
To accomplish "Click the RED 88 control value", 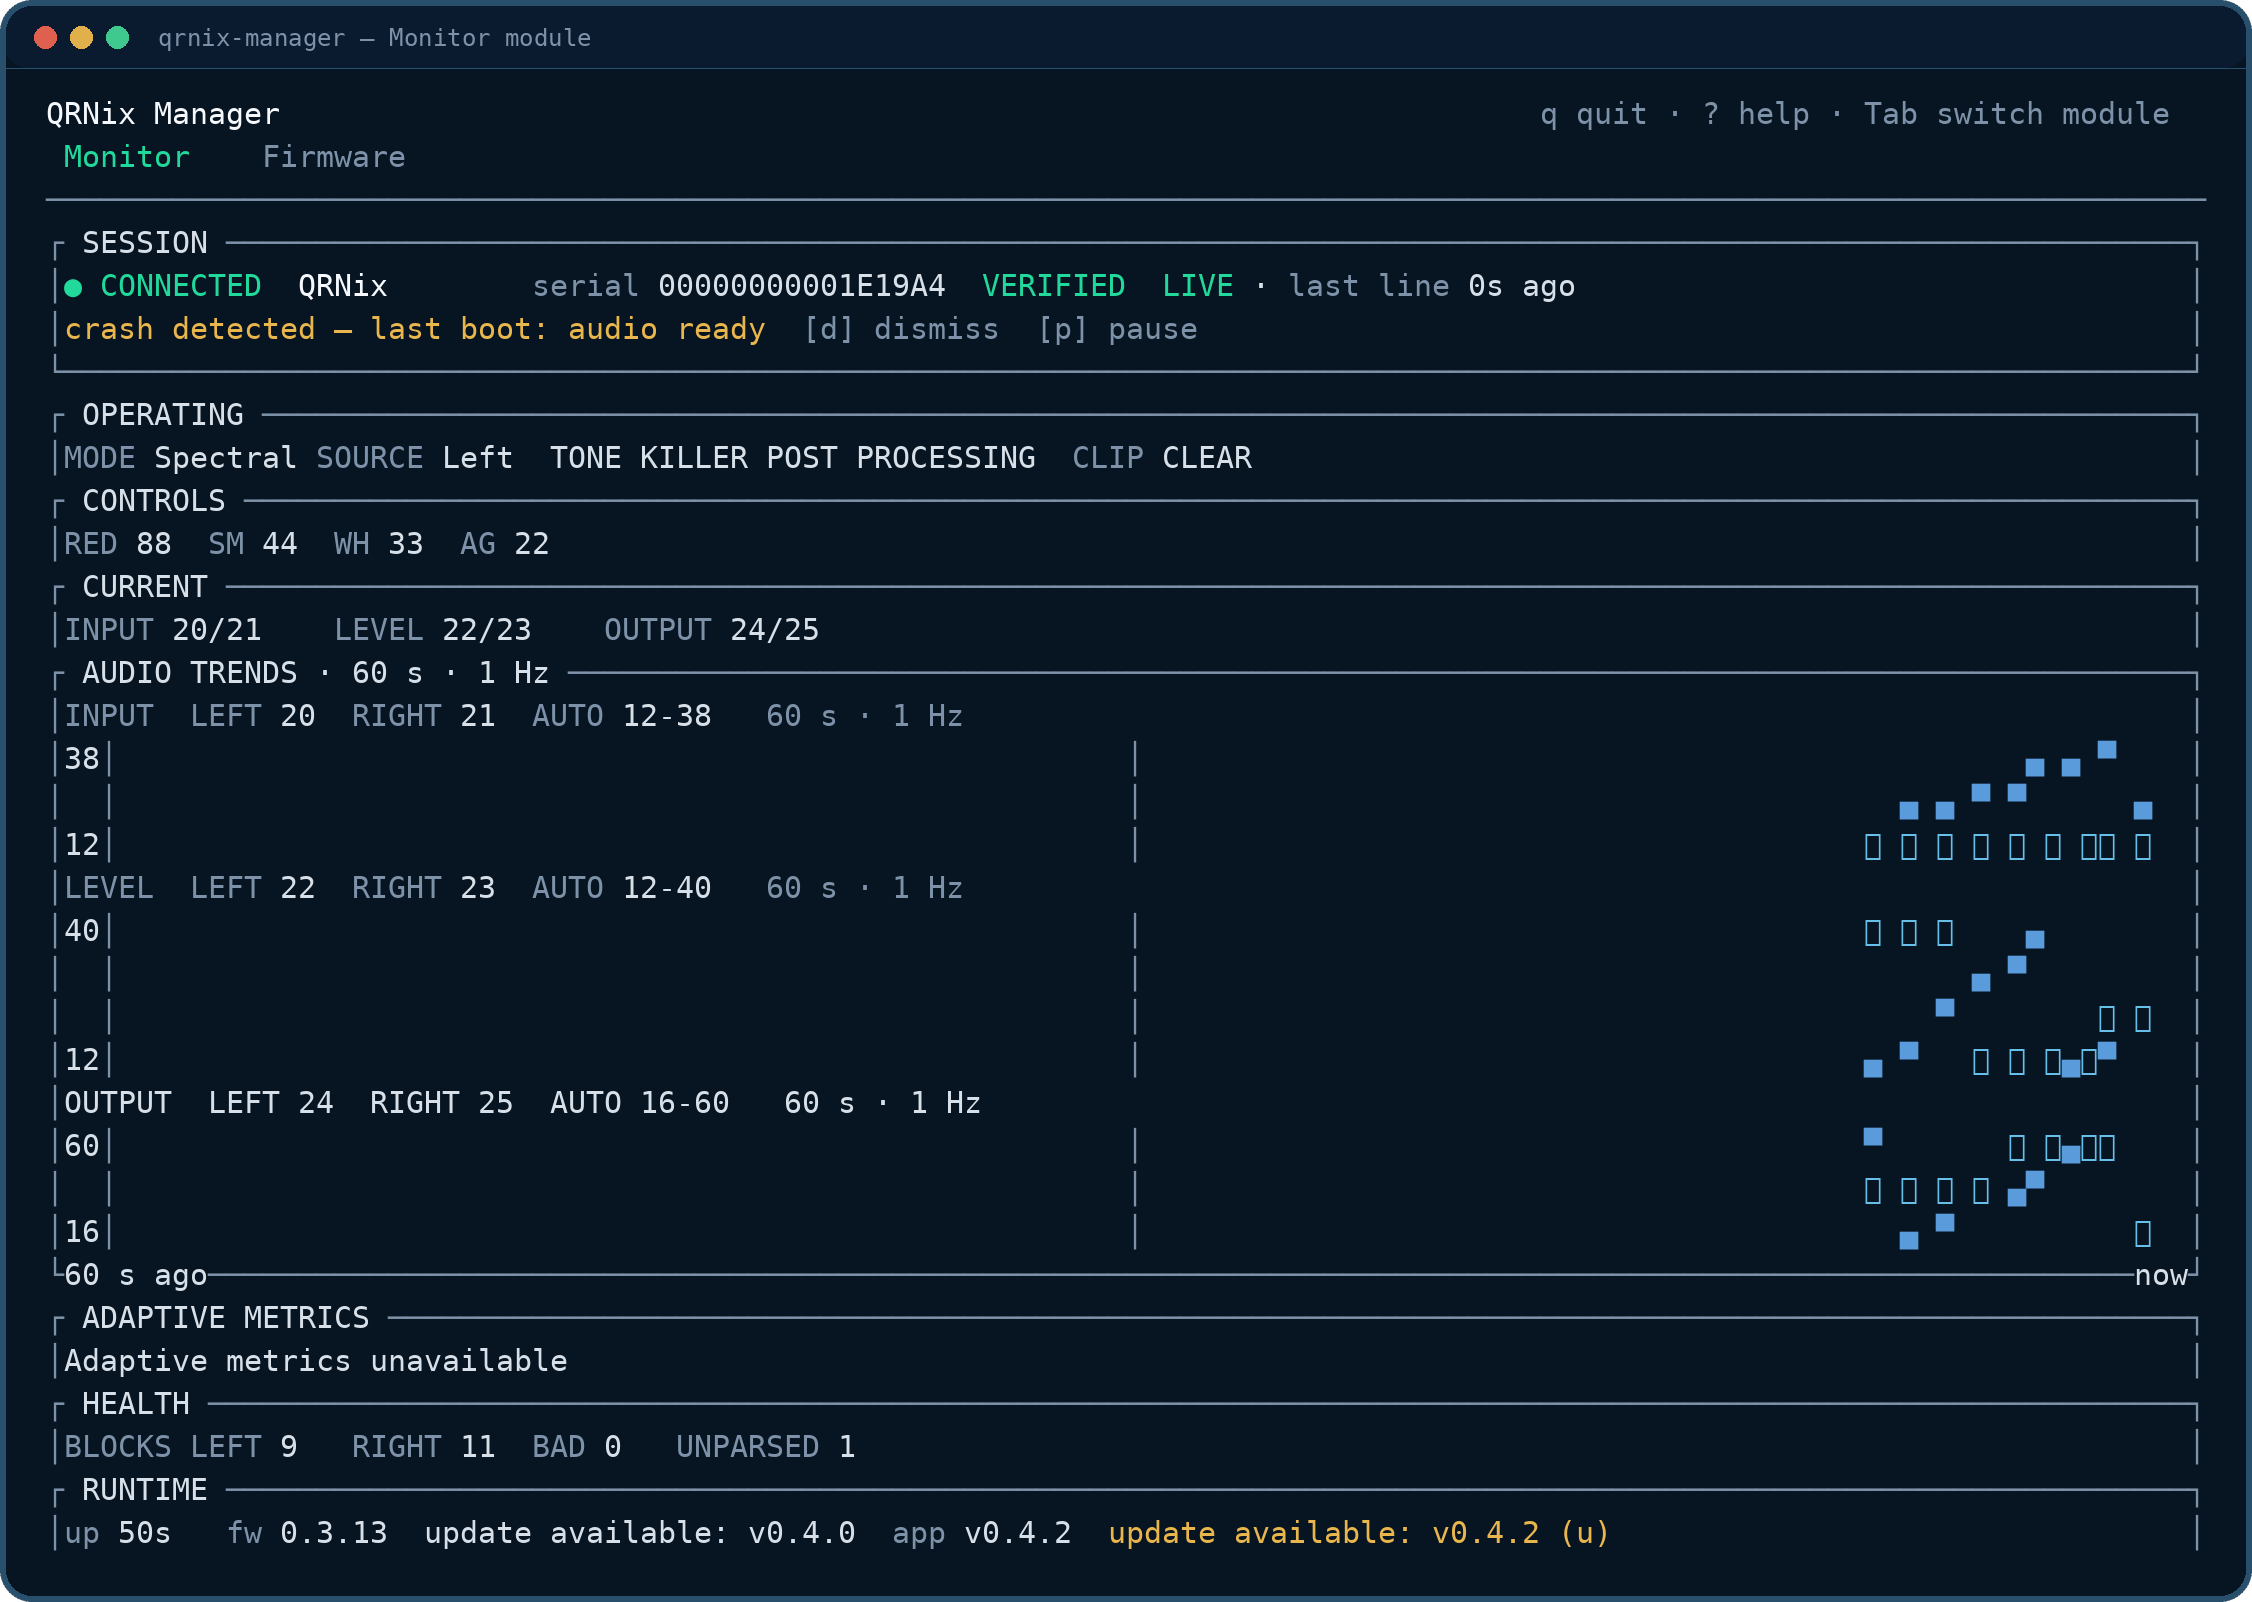I will point(118,544).
